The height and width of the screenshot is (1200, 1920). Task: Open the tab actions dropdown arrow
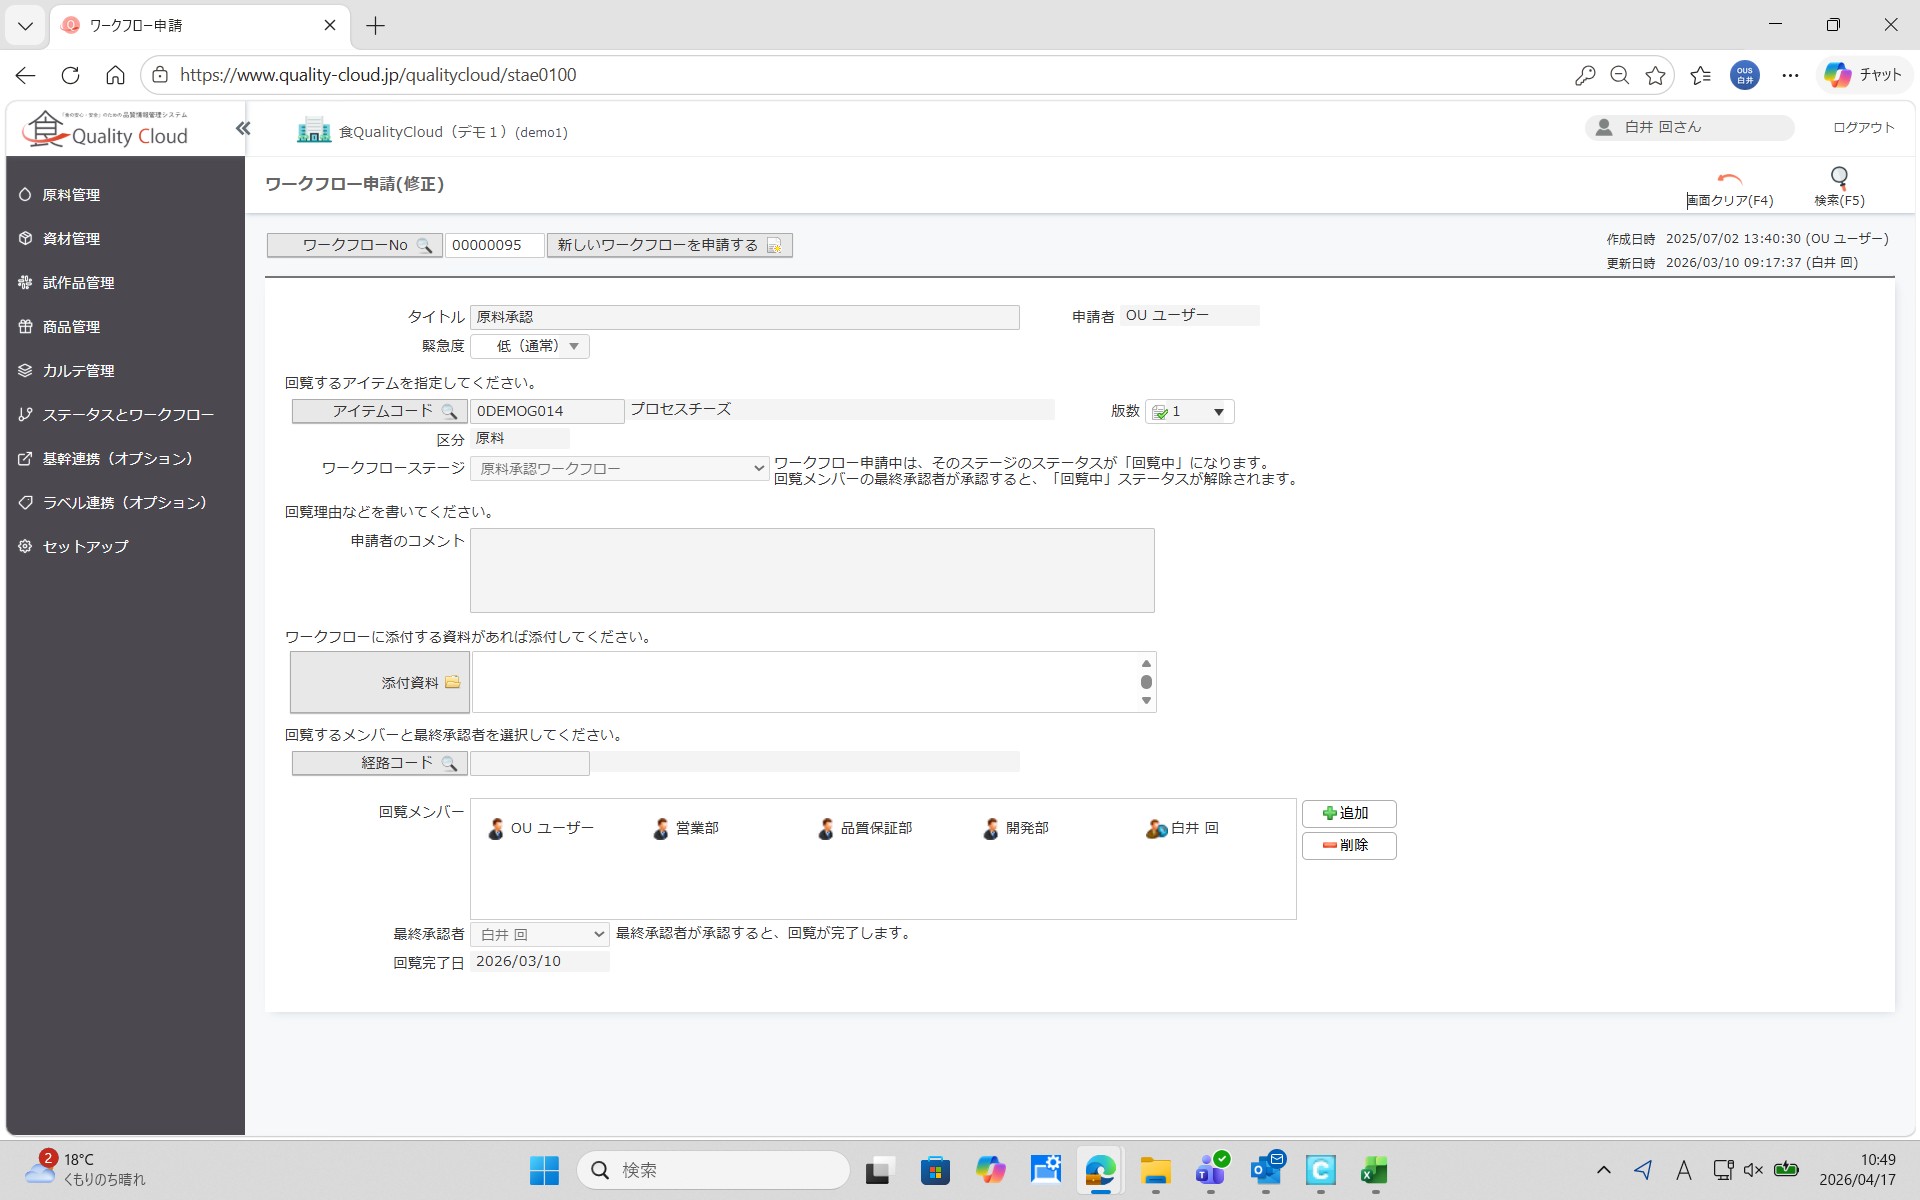pyautogui.click(x=25, y=26)
